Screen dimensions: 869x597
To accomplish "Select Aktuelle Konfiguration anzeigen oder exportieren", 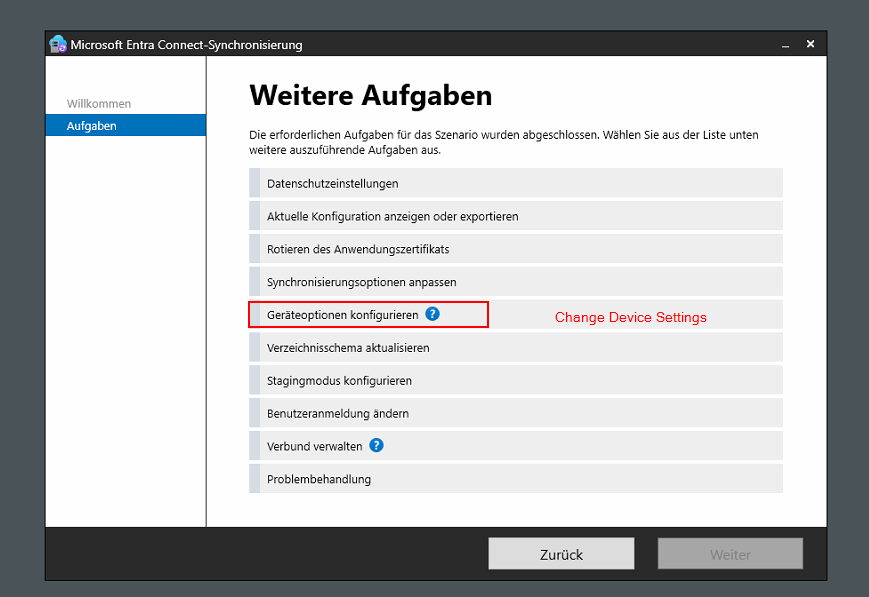I will tap(515, 216).
